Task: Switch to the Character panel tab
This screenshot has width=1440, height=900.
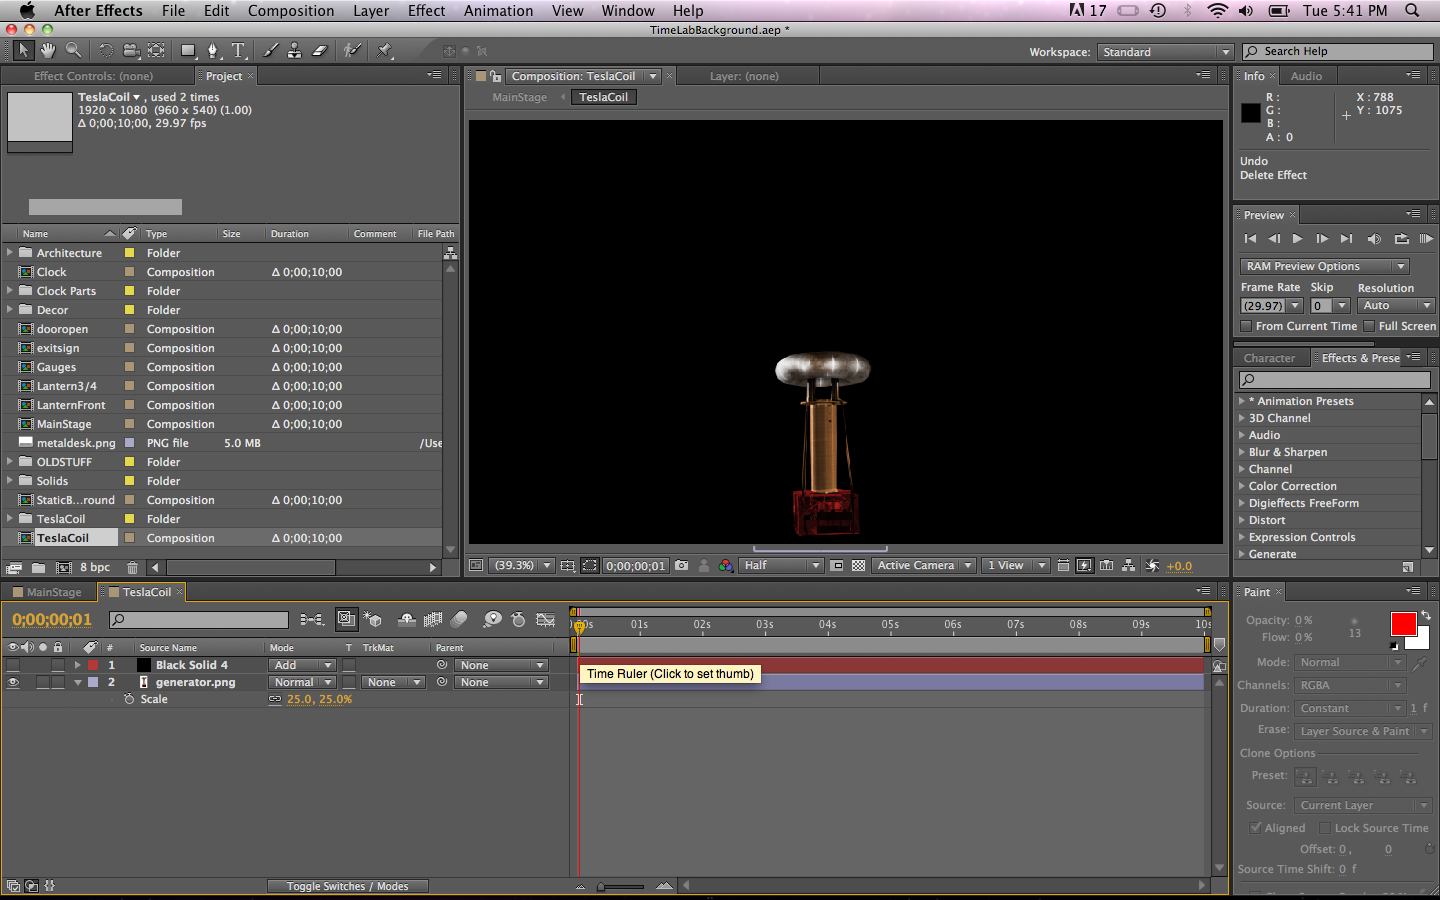Action: [1269, 358]
